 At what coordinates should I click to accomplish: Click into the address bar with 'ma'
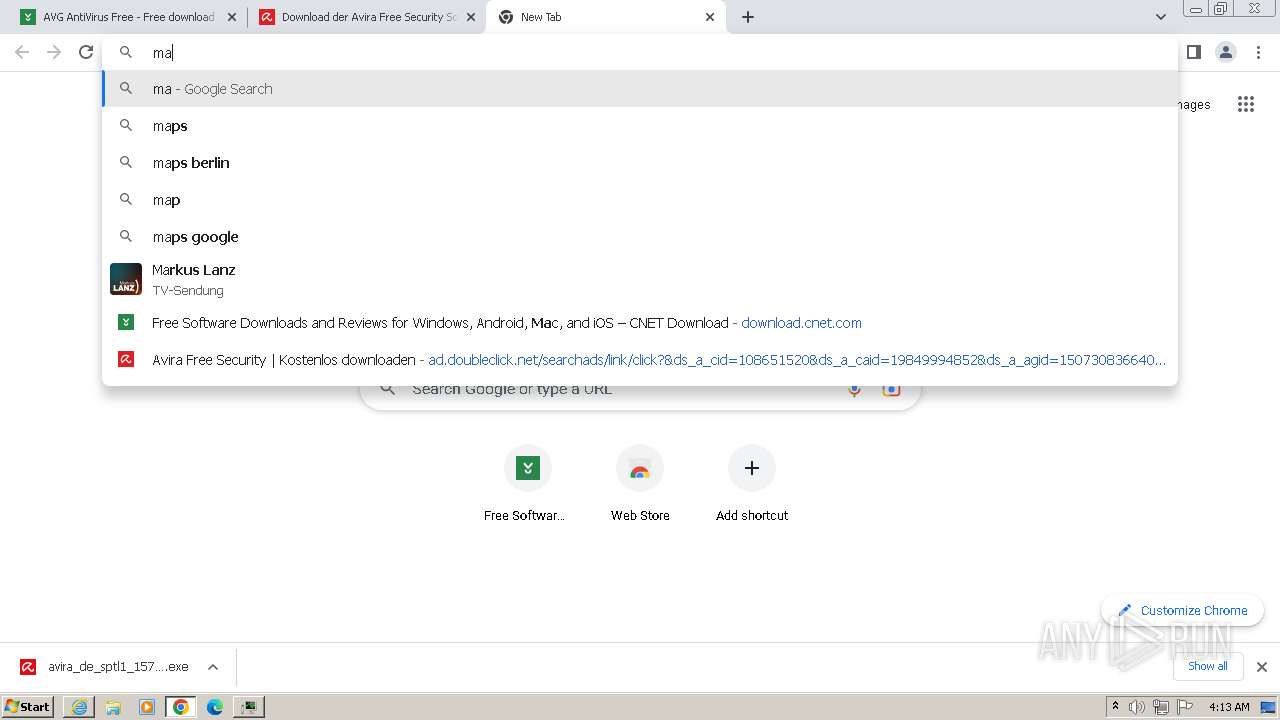pyautogui.click(x=640, y=52)
